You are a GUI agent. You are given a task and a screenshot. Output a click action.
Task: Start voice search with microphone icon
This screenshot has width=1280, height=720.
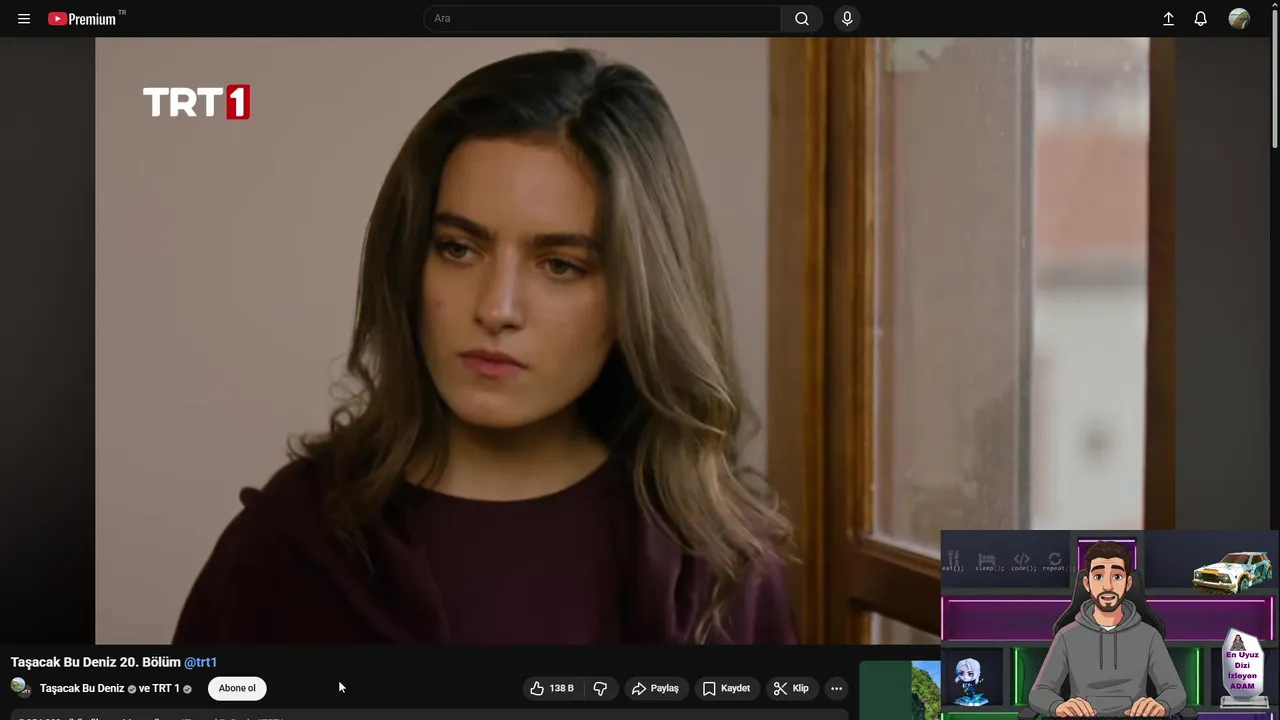click(847, 18)
